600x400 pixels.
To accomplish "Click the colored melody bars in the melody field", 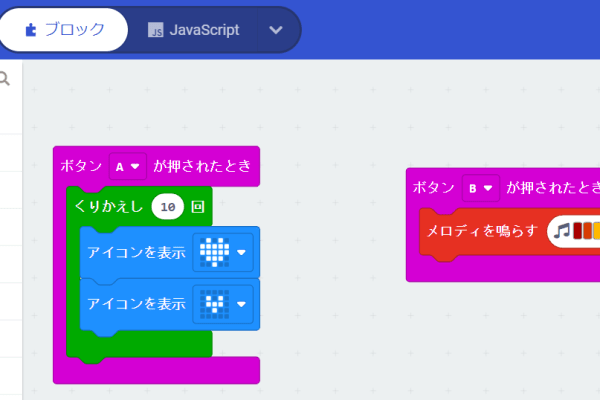I will pos(585,231).
